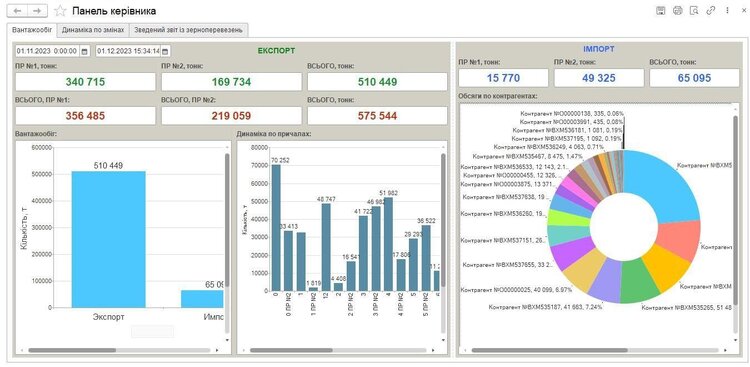
Task: Click the start date field 01.11.2023
Action: [x=48, y=51]
